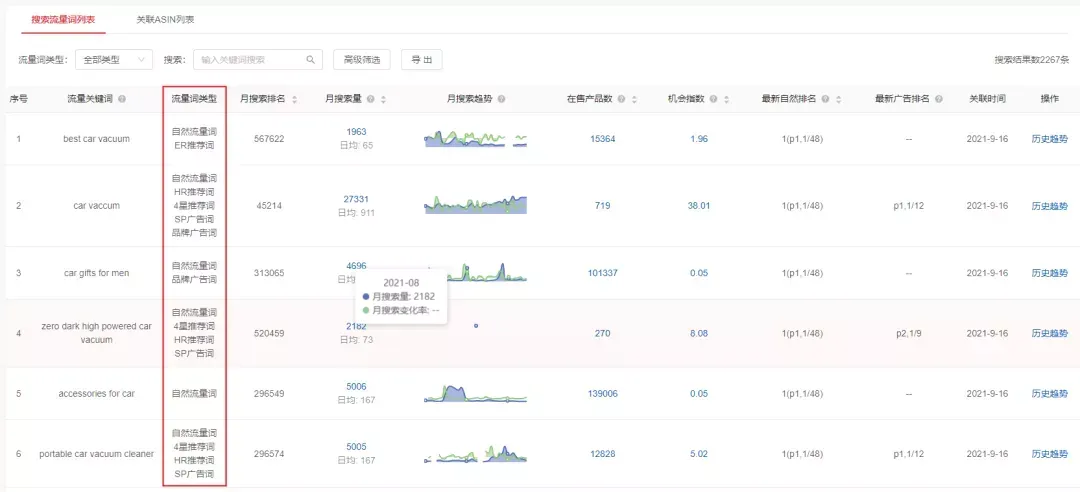Viewport: 1080px width, 492px height.
Task: Click opportunity index 1.96
Action: (699, 139)
